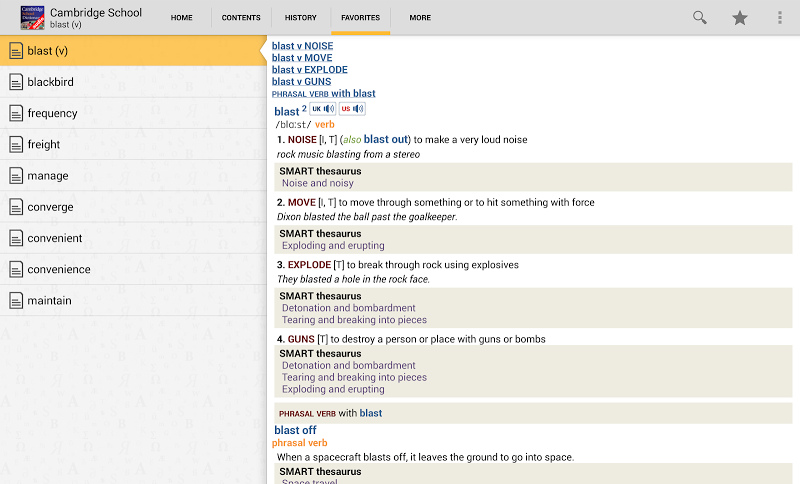Open 'Exploding and erupting' under MOVE sense
Image resolution: width=800 pixels, height=484 pixels.
[x=333, y=245]
